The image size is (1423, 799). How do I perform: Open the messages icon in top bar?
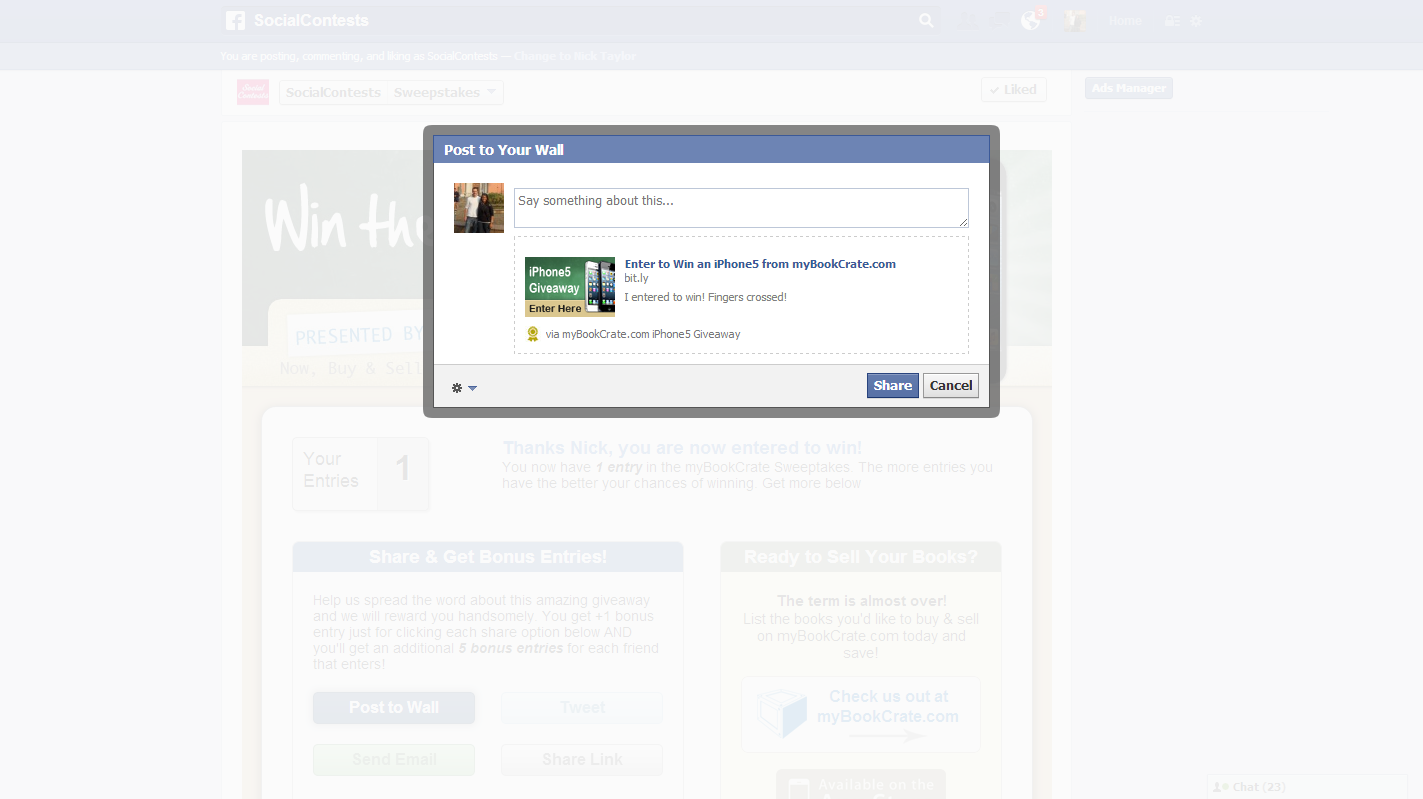998,20
